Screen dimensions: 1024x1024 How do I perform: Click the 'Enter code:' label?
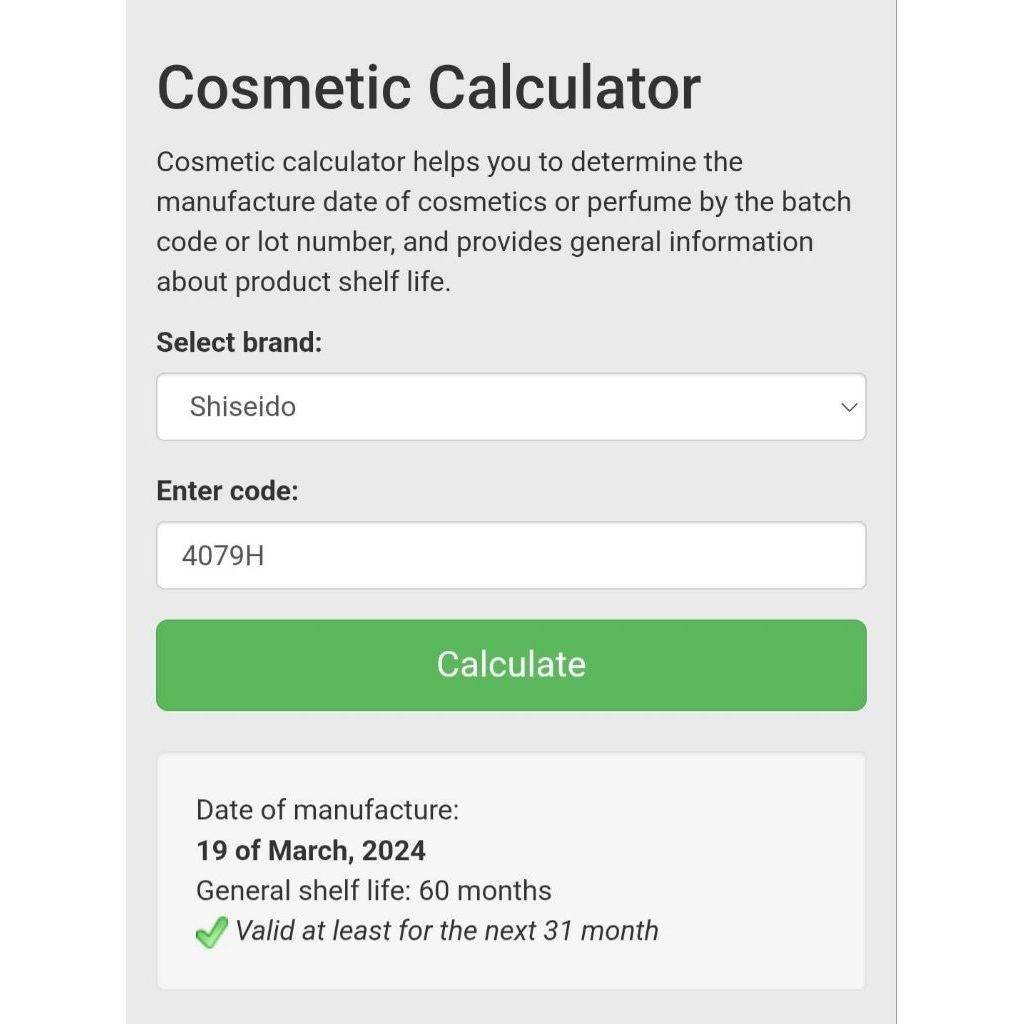227,490
